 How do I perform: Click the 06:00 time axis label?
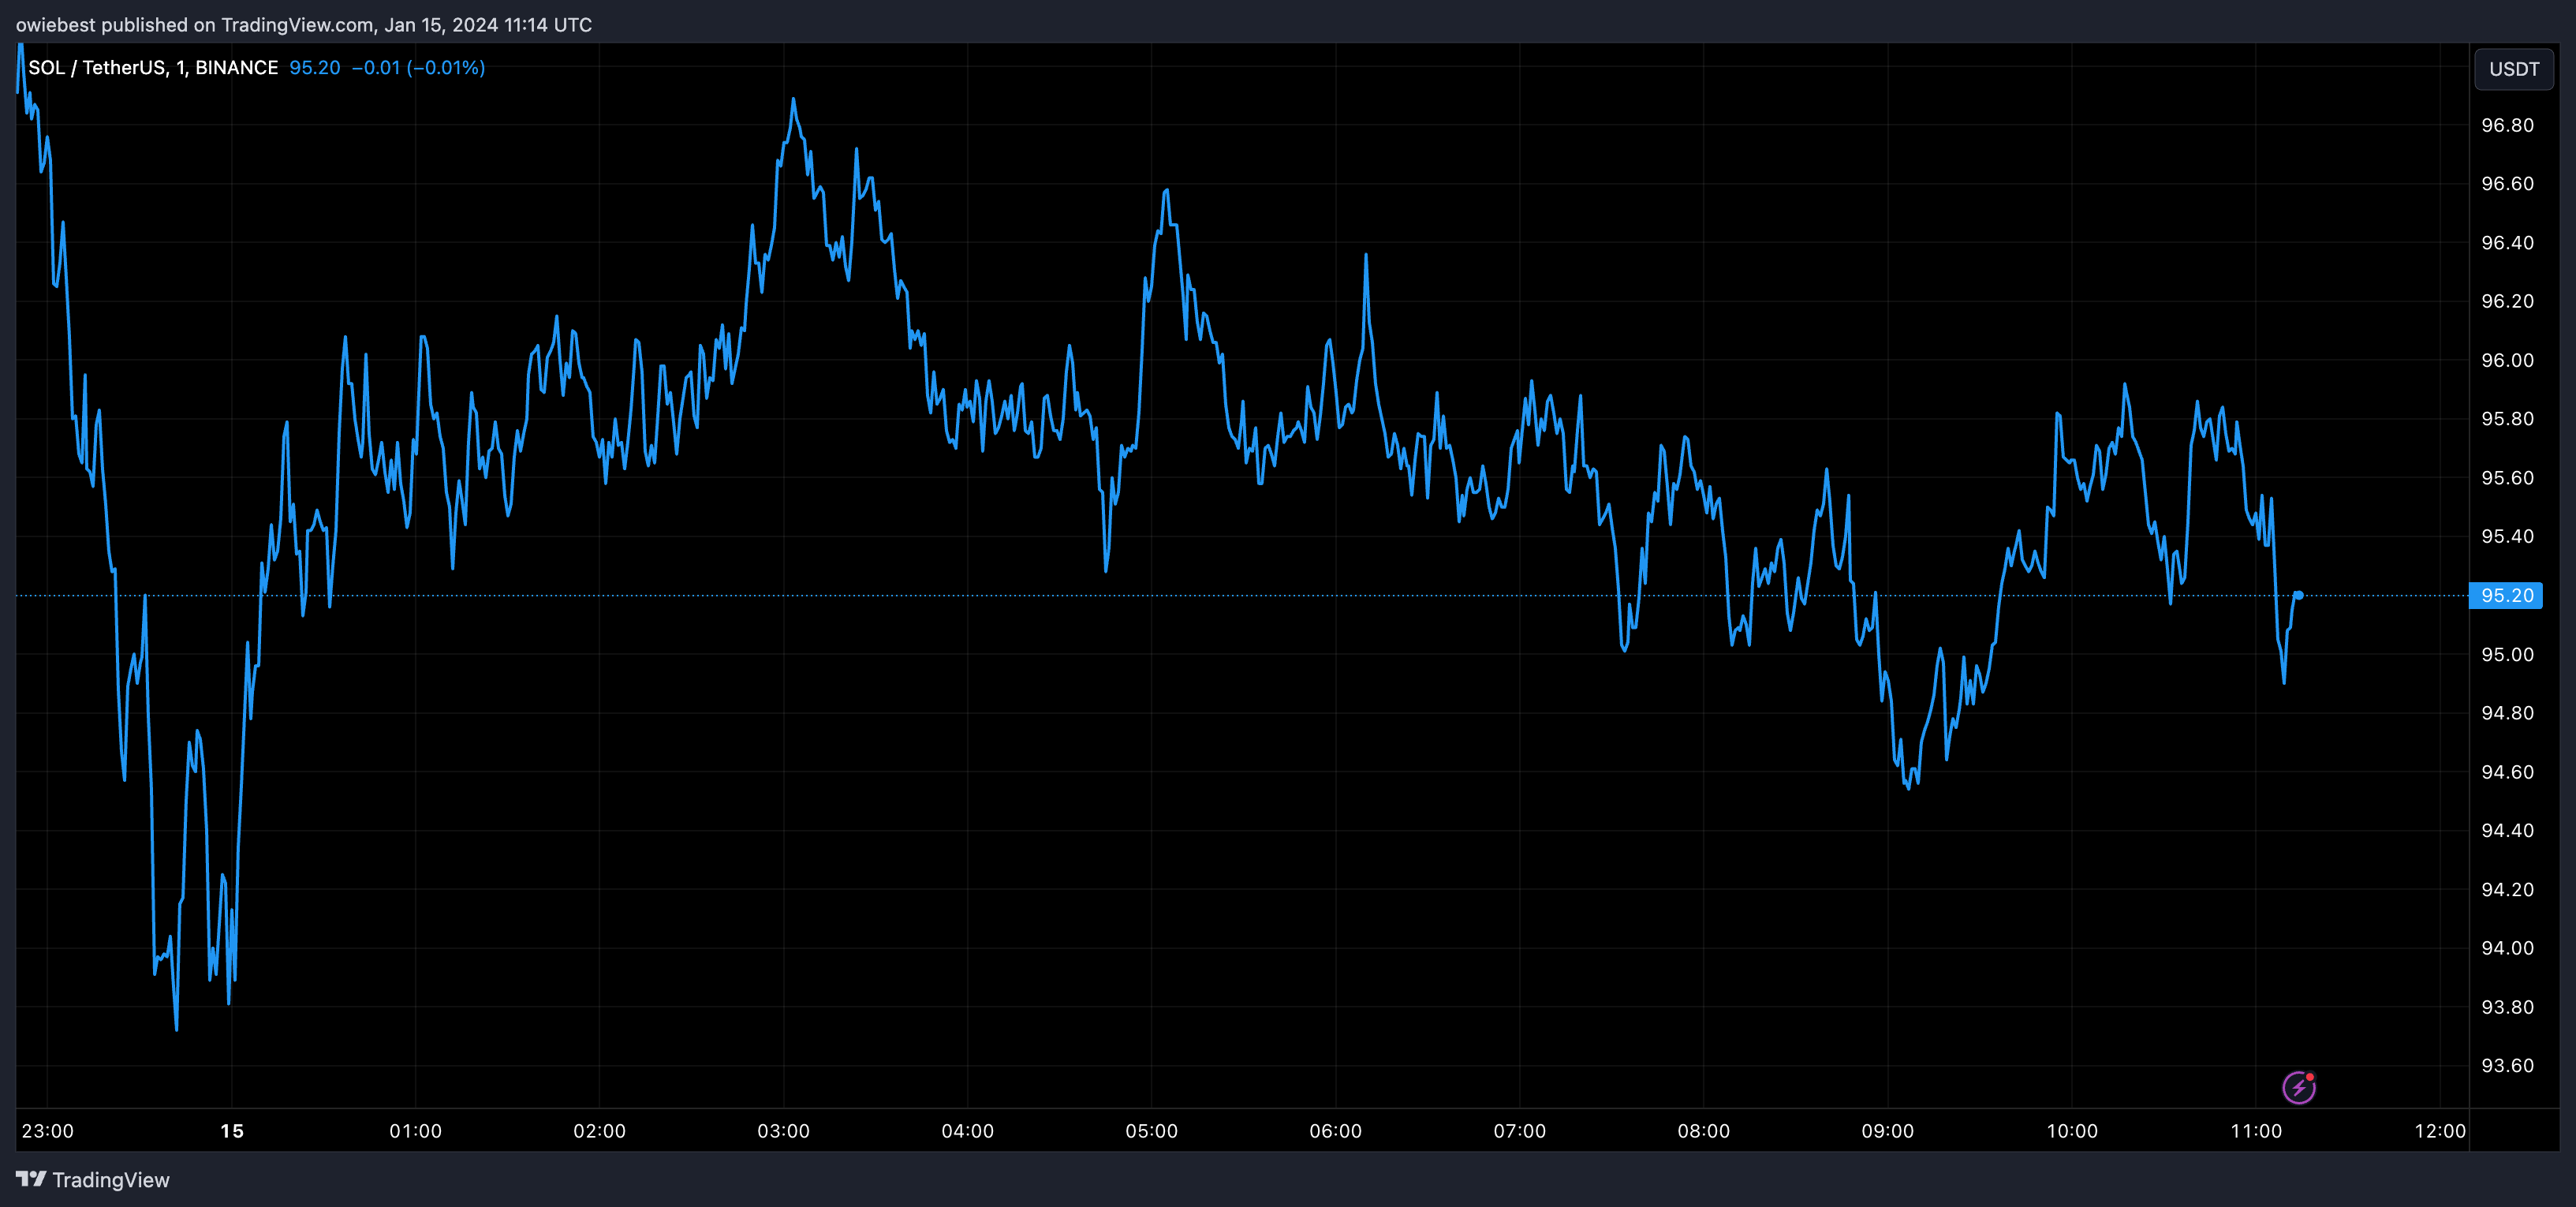1336,1131
